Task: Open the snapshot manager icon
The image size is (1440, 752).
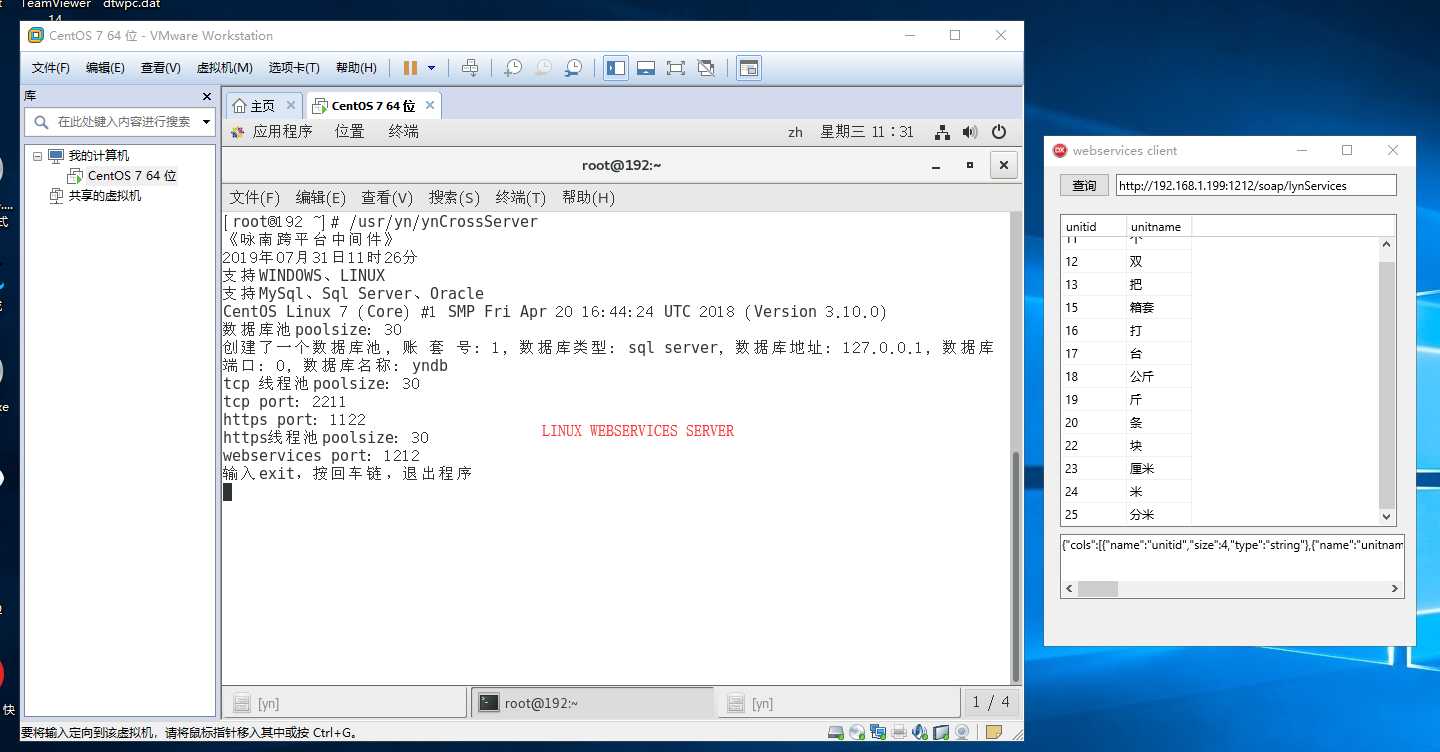Action: [573, 68]
